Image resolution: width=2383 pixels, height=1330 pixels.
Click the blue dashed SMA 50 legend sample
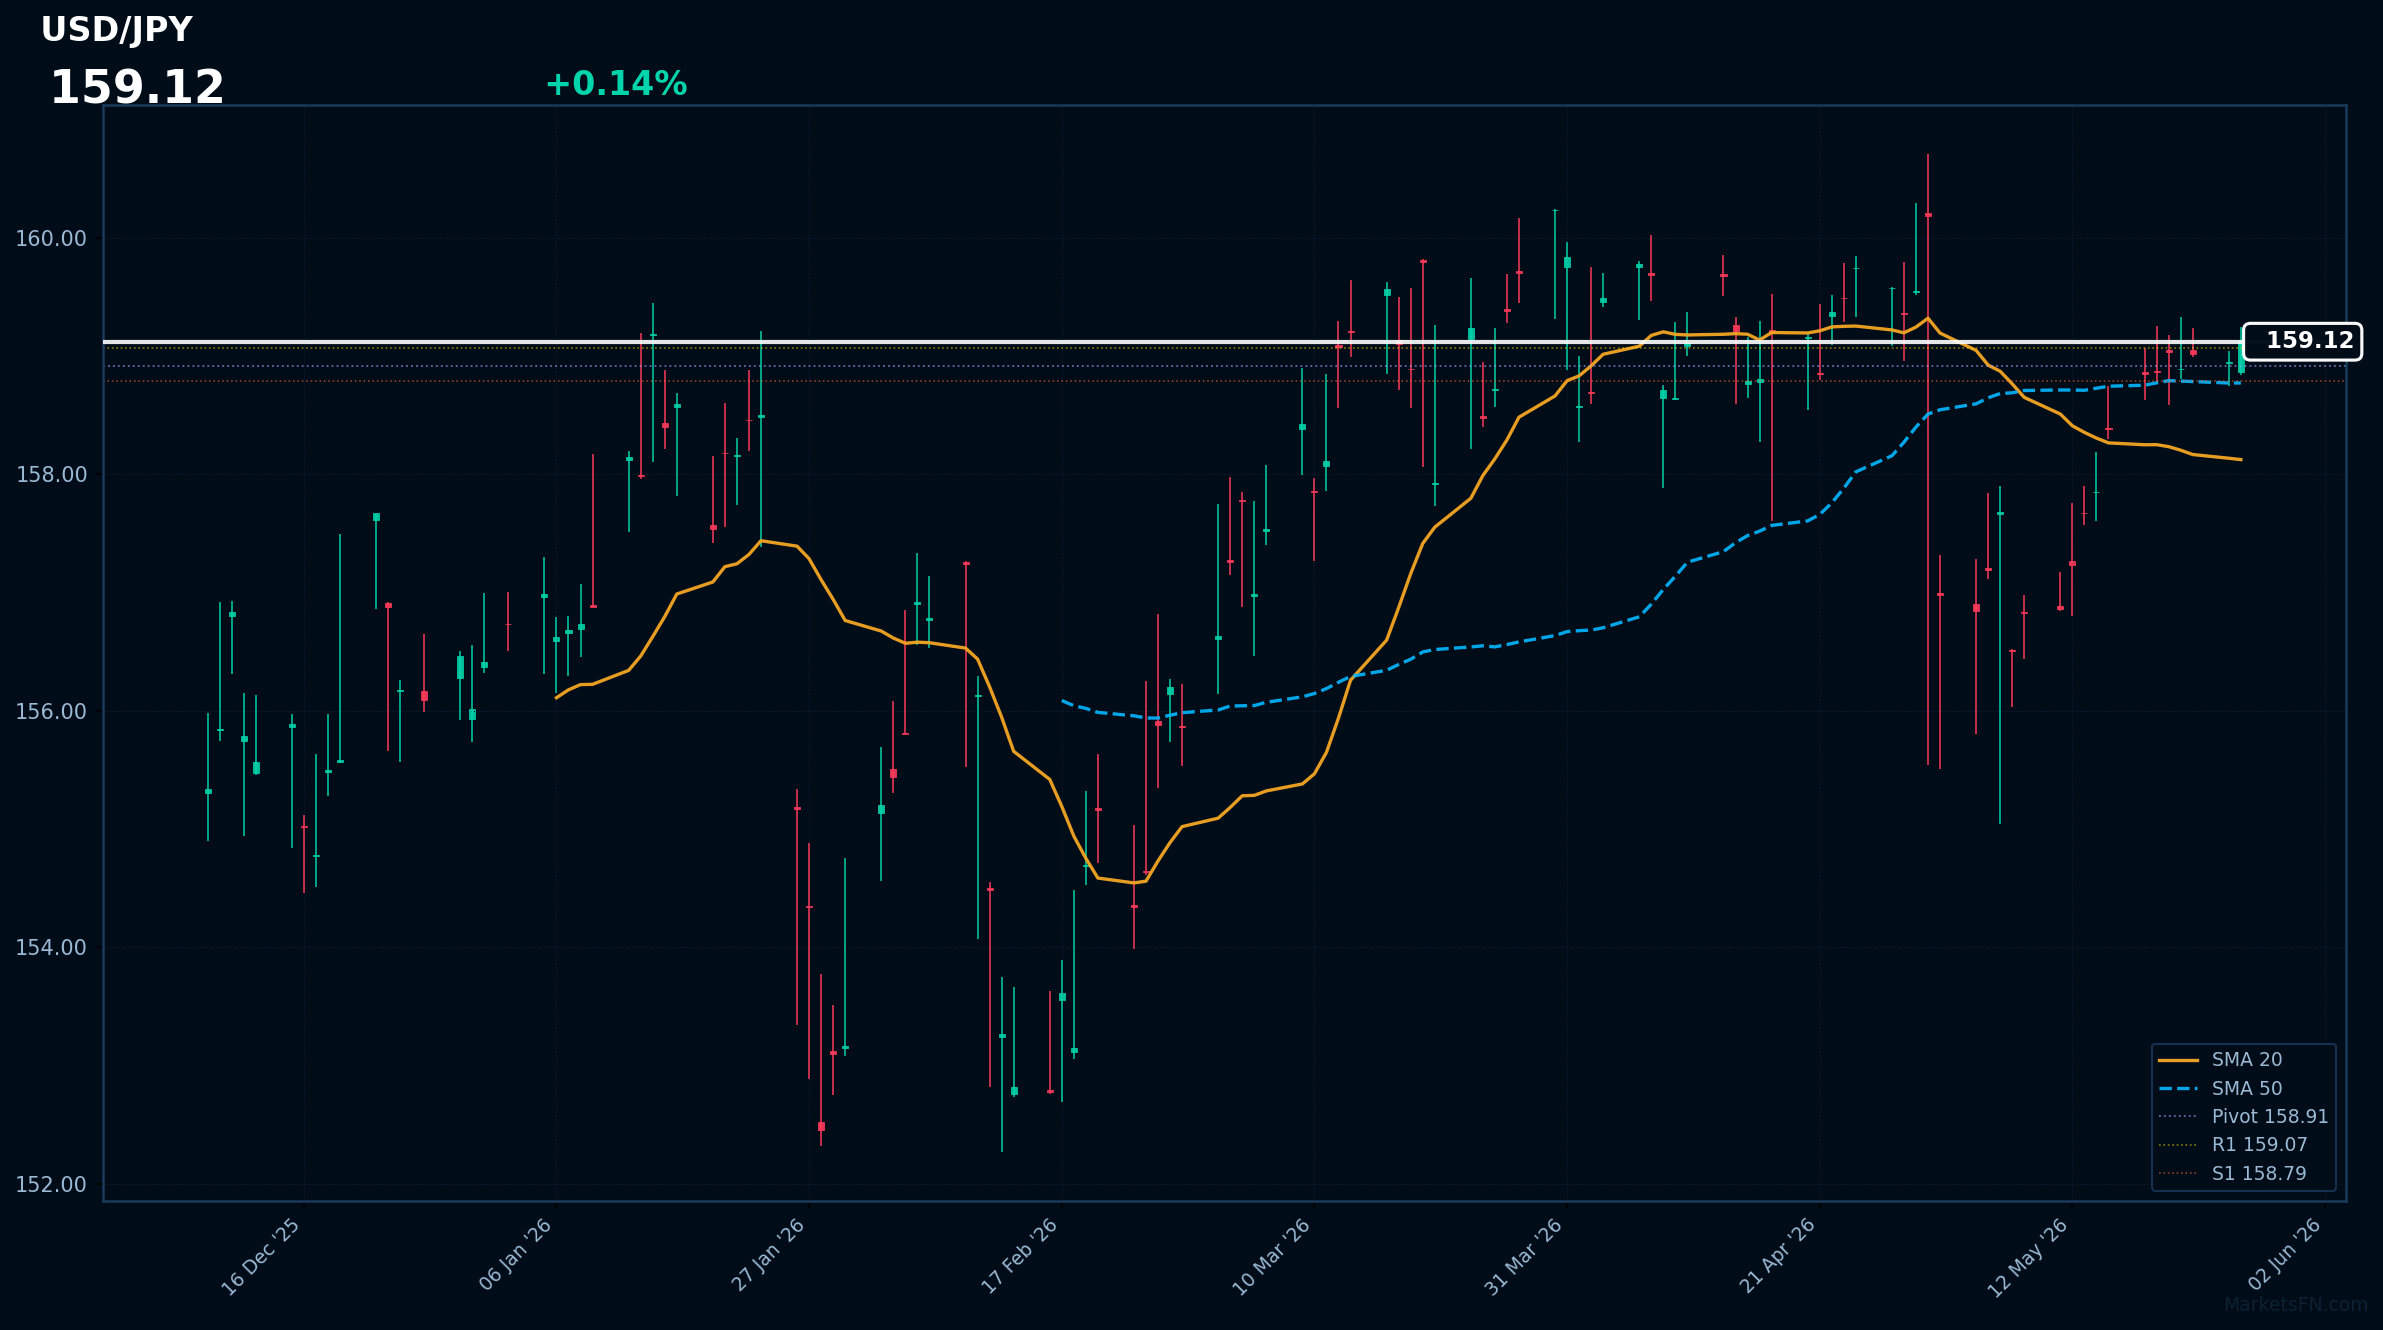click(x=2178, y=1088)
